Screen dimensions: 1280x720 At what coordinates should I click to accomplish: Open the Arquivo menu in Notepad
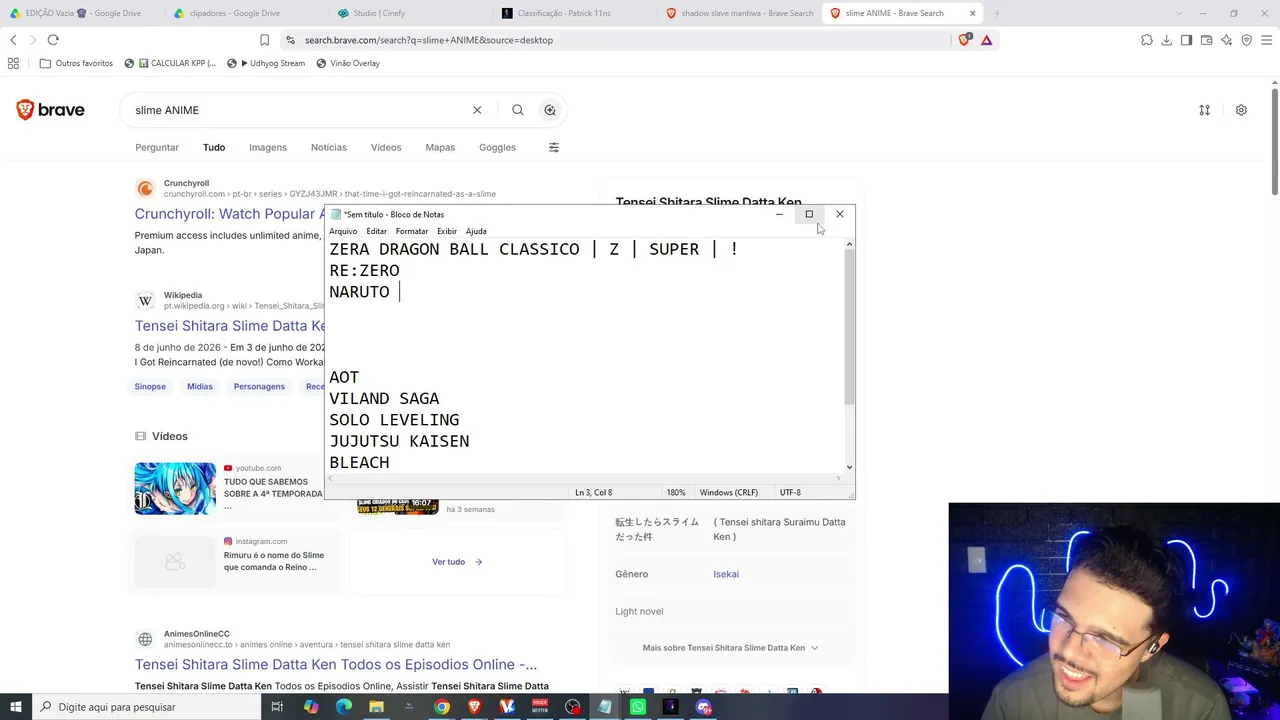pyautogui.click(x=343, y=231)
